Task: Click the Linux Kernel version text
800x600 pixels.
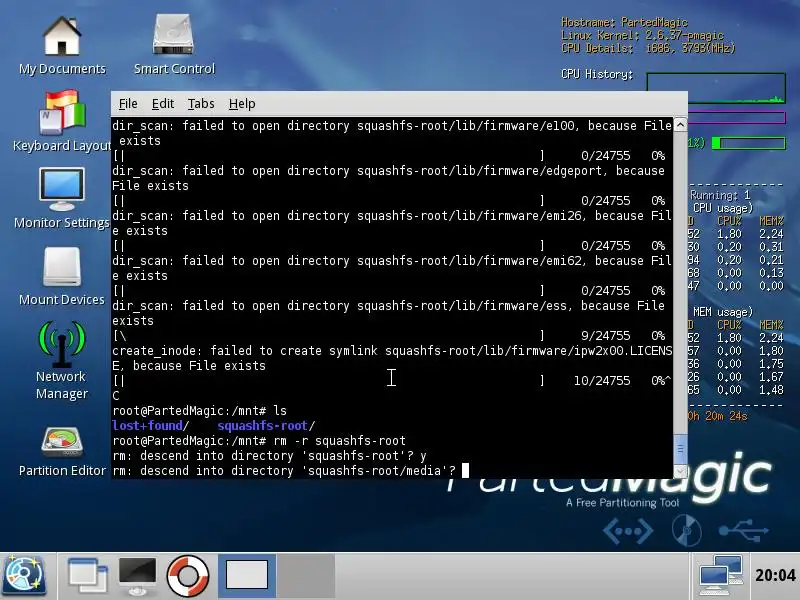Action: tap(642, 35)
